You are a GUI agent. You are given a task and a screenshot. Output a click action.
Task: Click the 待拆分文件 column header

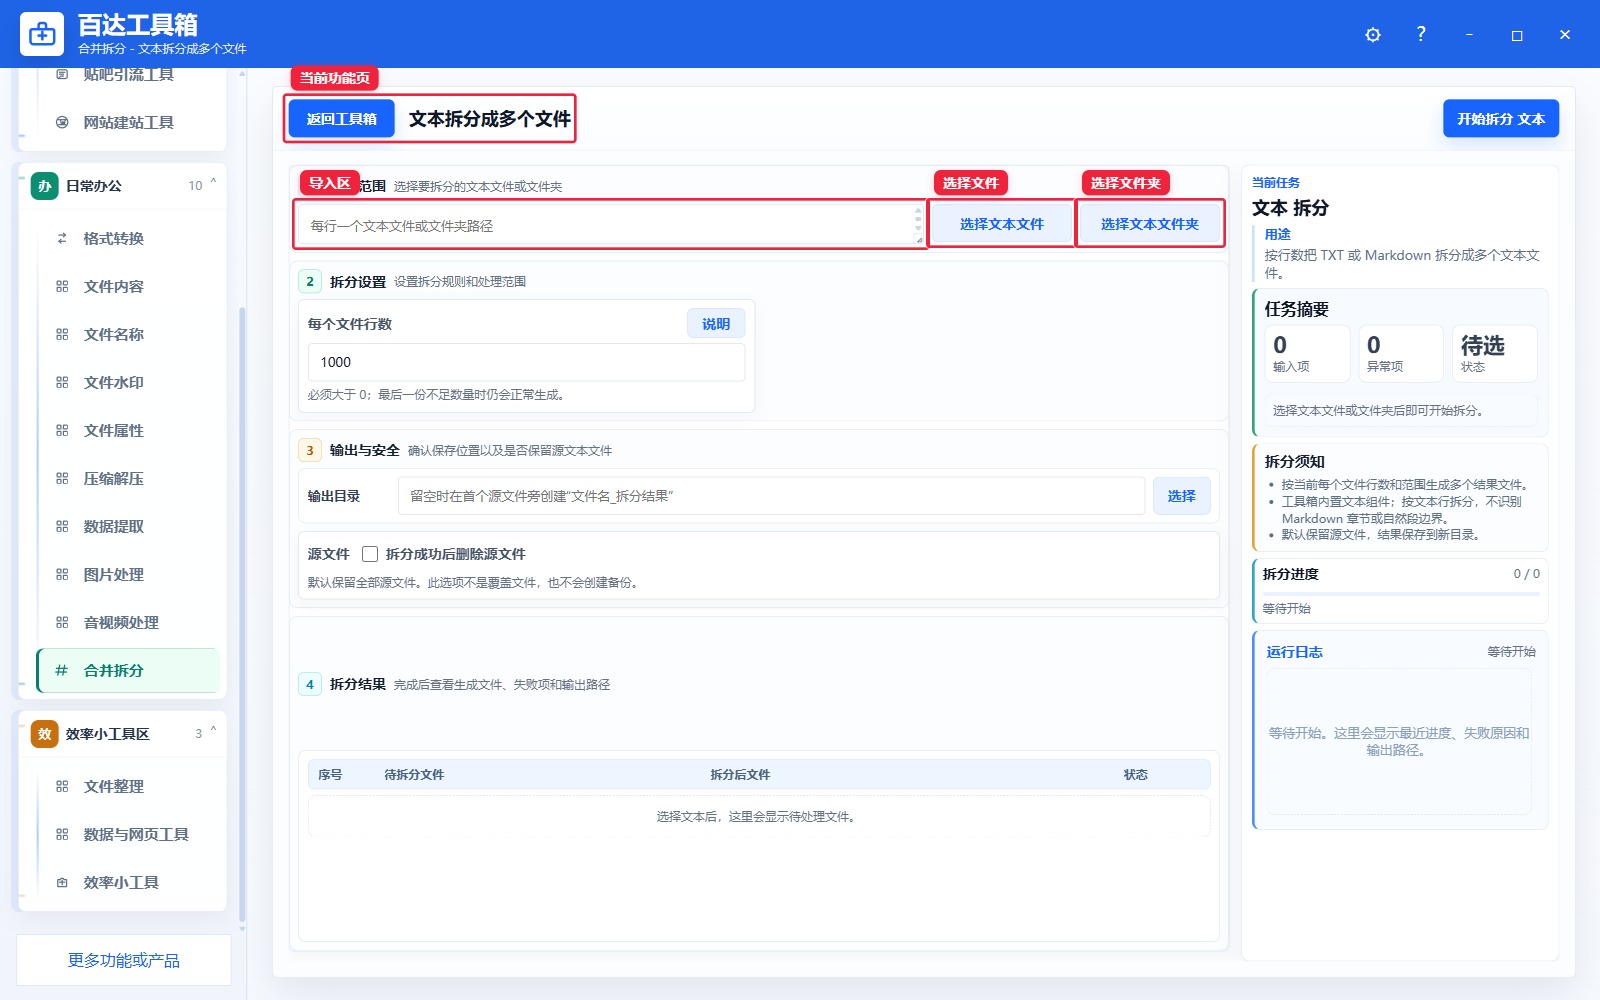pyautogui.click(x=414, y=775)
